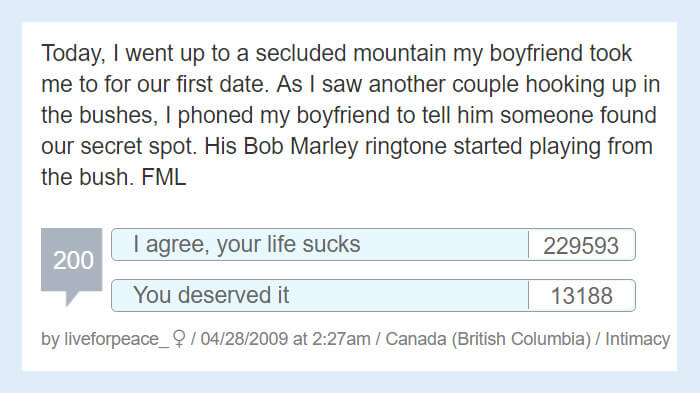Open the Intimacy category link

pos(638,339)
